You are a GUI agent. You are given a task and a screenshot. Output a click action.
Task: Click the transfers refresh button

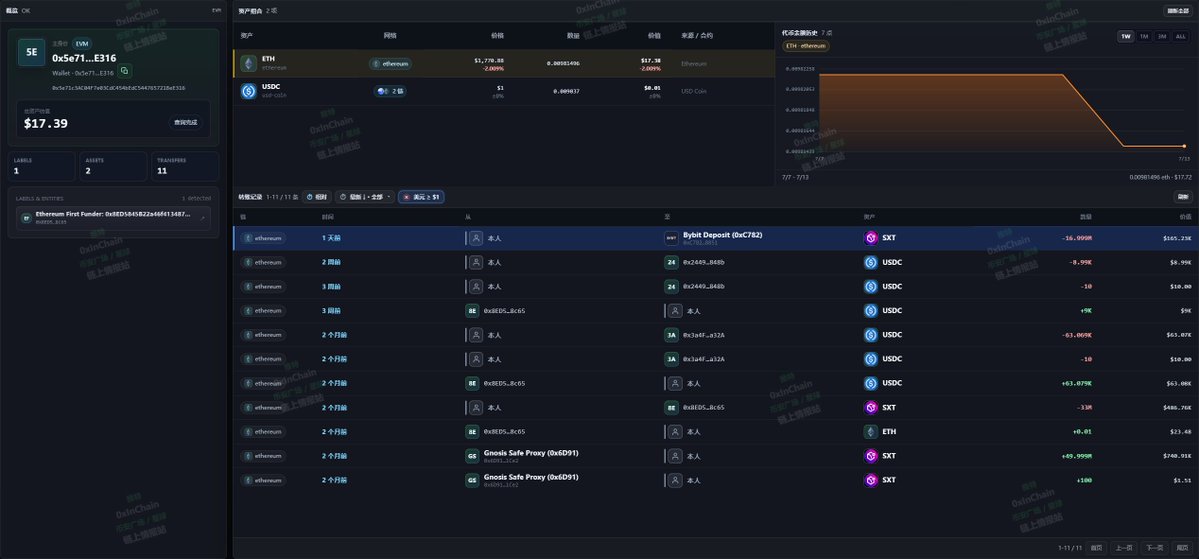1183,197
